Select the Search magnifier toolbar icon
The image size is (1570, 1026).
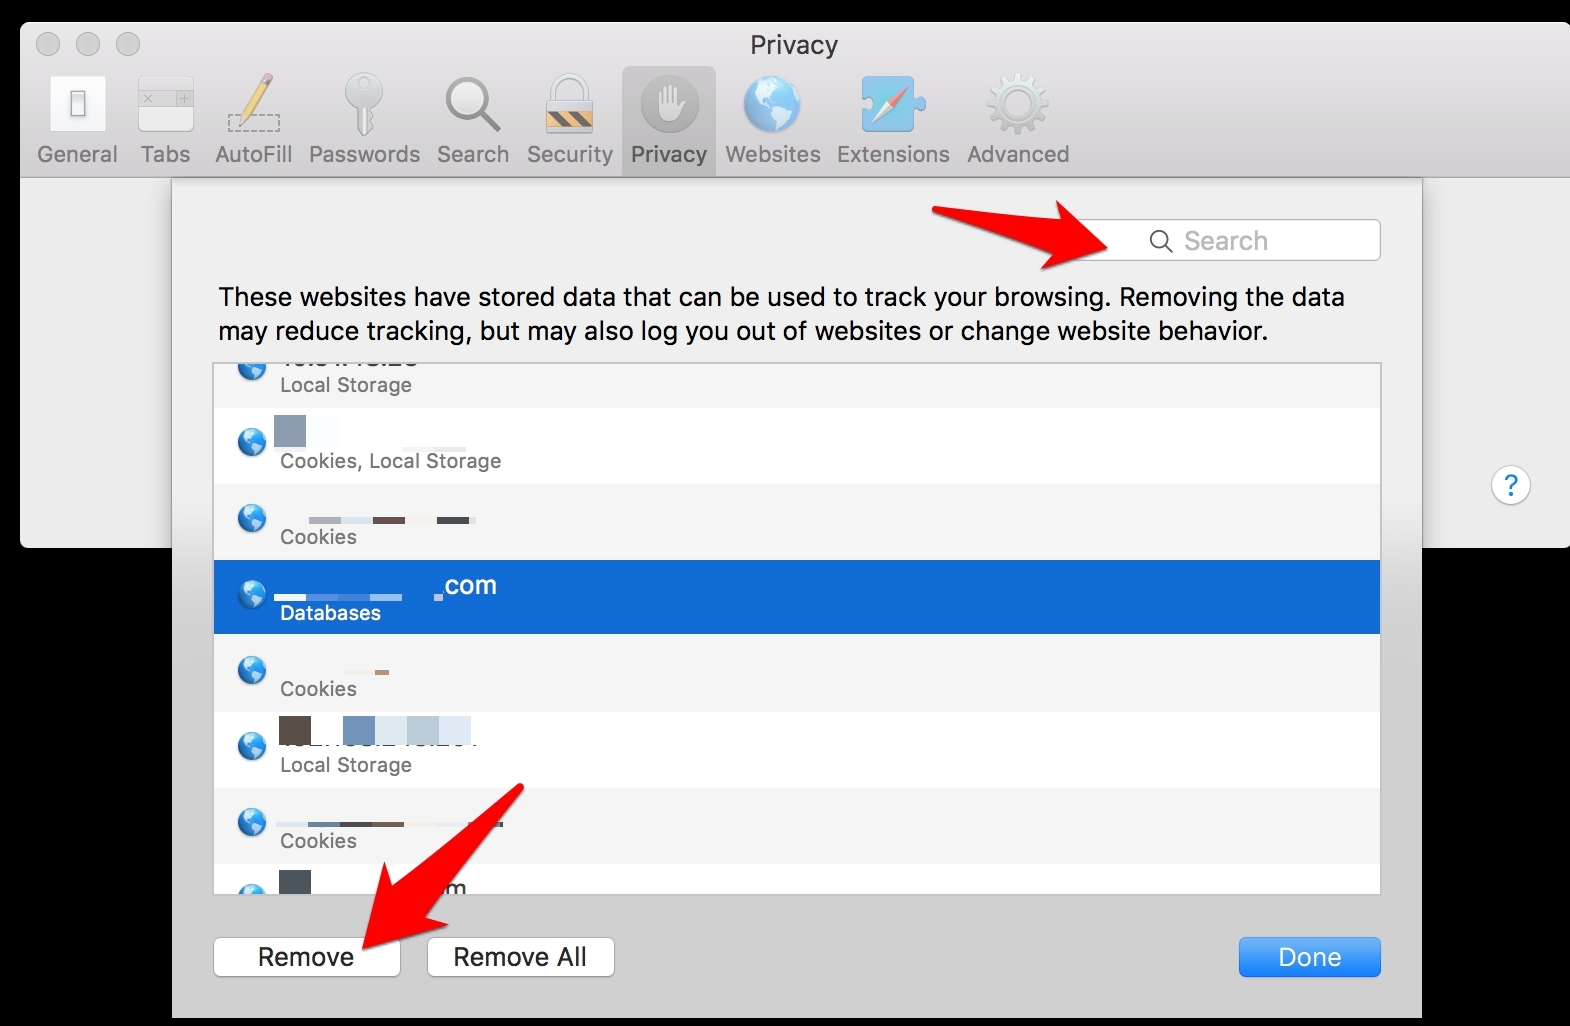tap(472, 105)
